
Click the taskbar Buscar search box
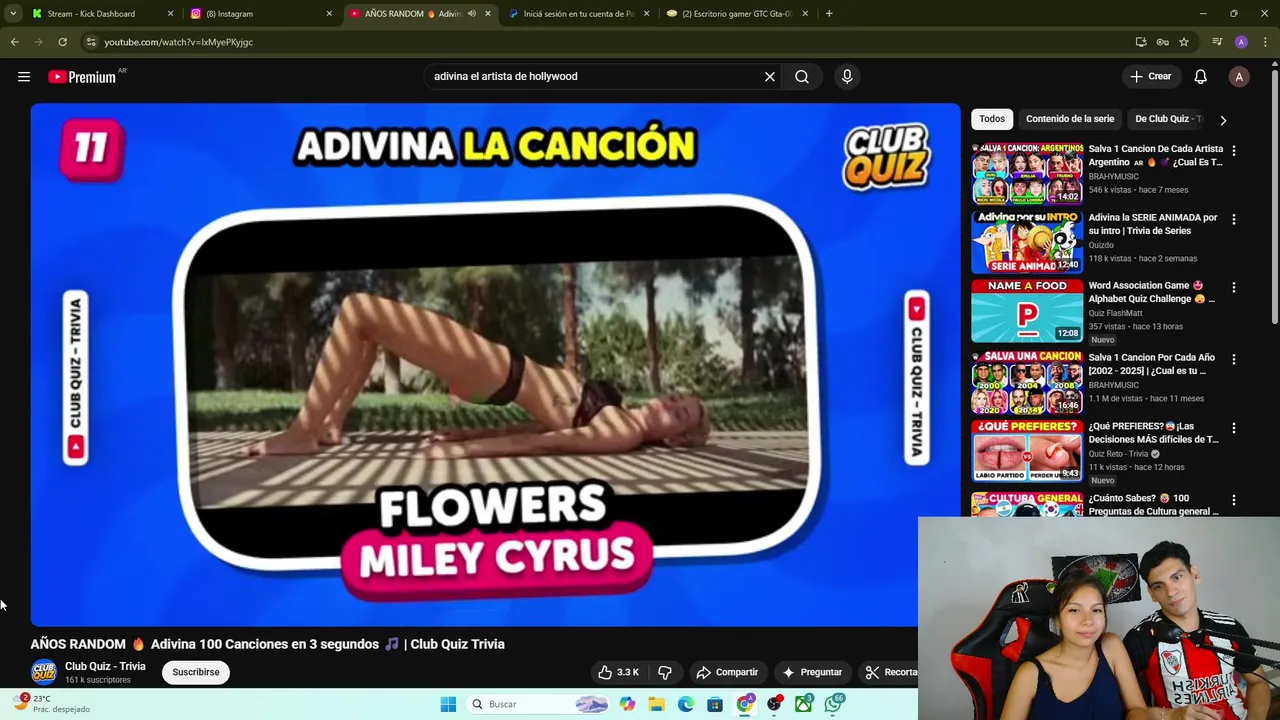[538, 704]
